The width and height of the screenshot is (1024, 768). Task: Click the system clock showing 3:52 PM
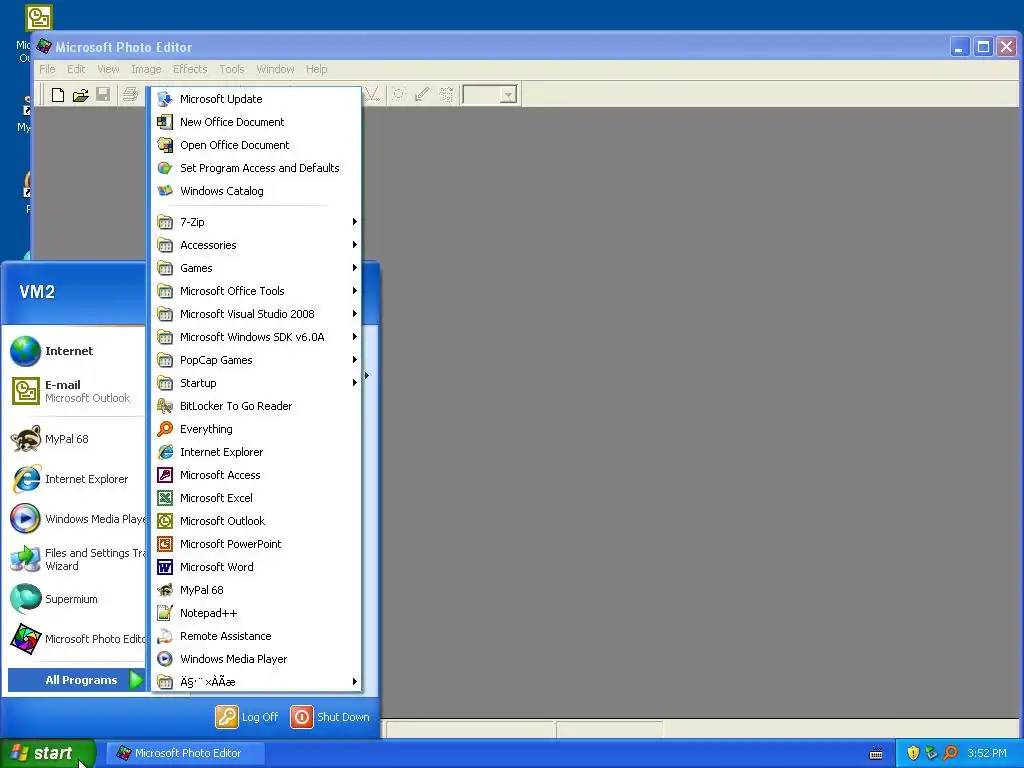987,753
